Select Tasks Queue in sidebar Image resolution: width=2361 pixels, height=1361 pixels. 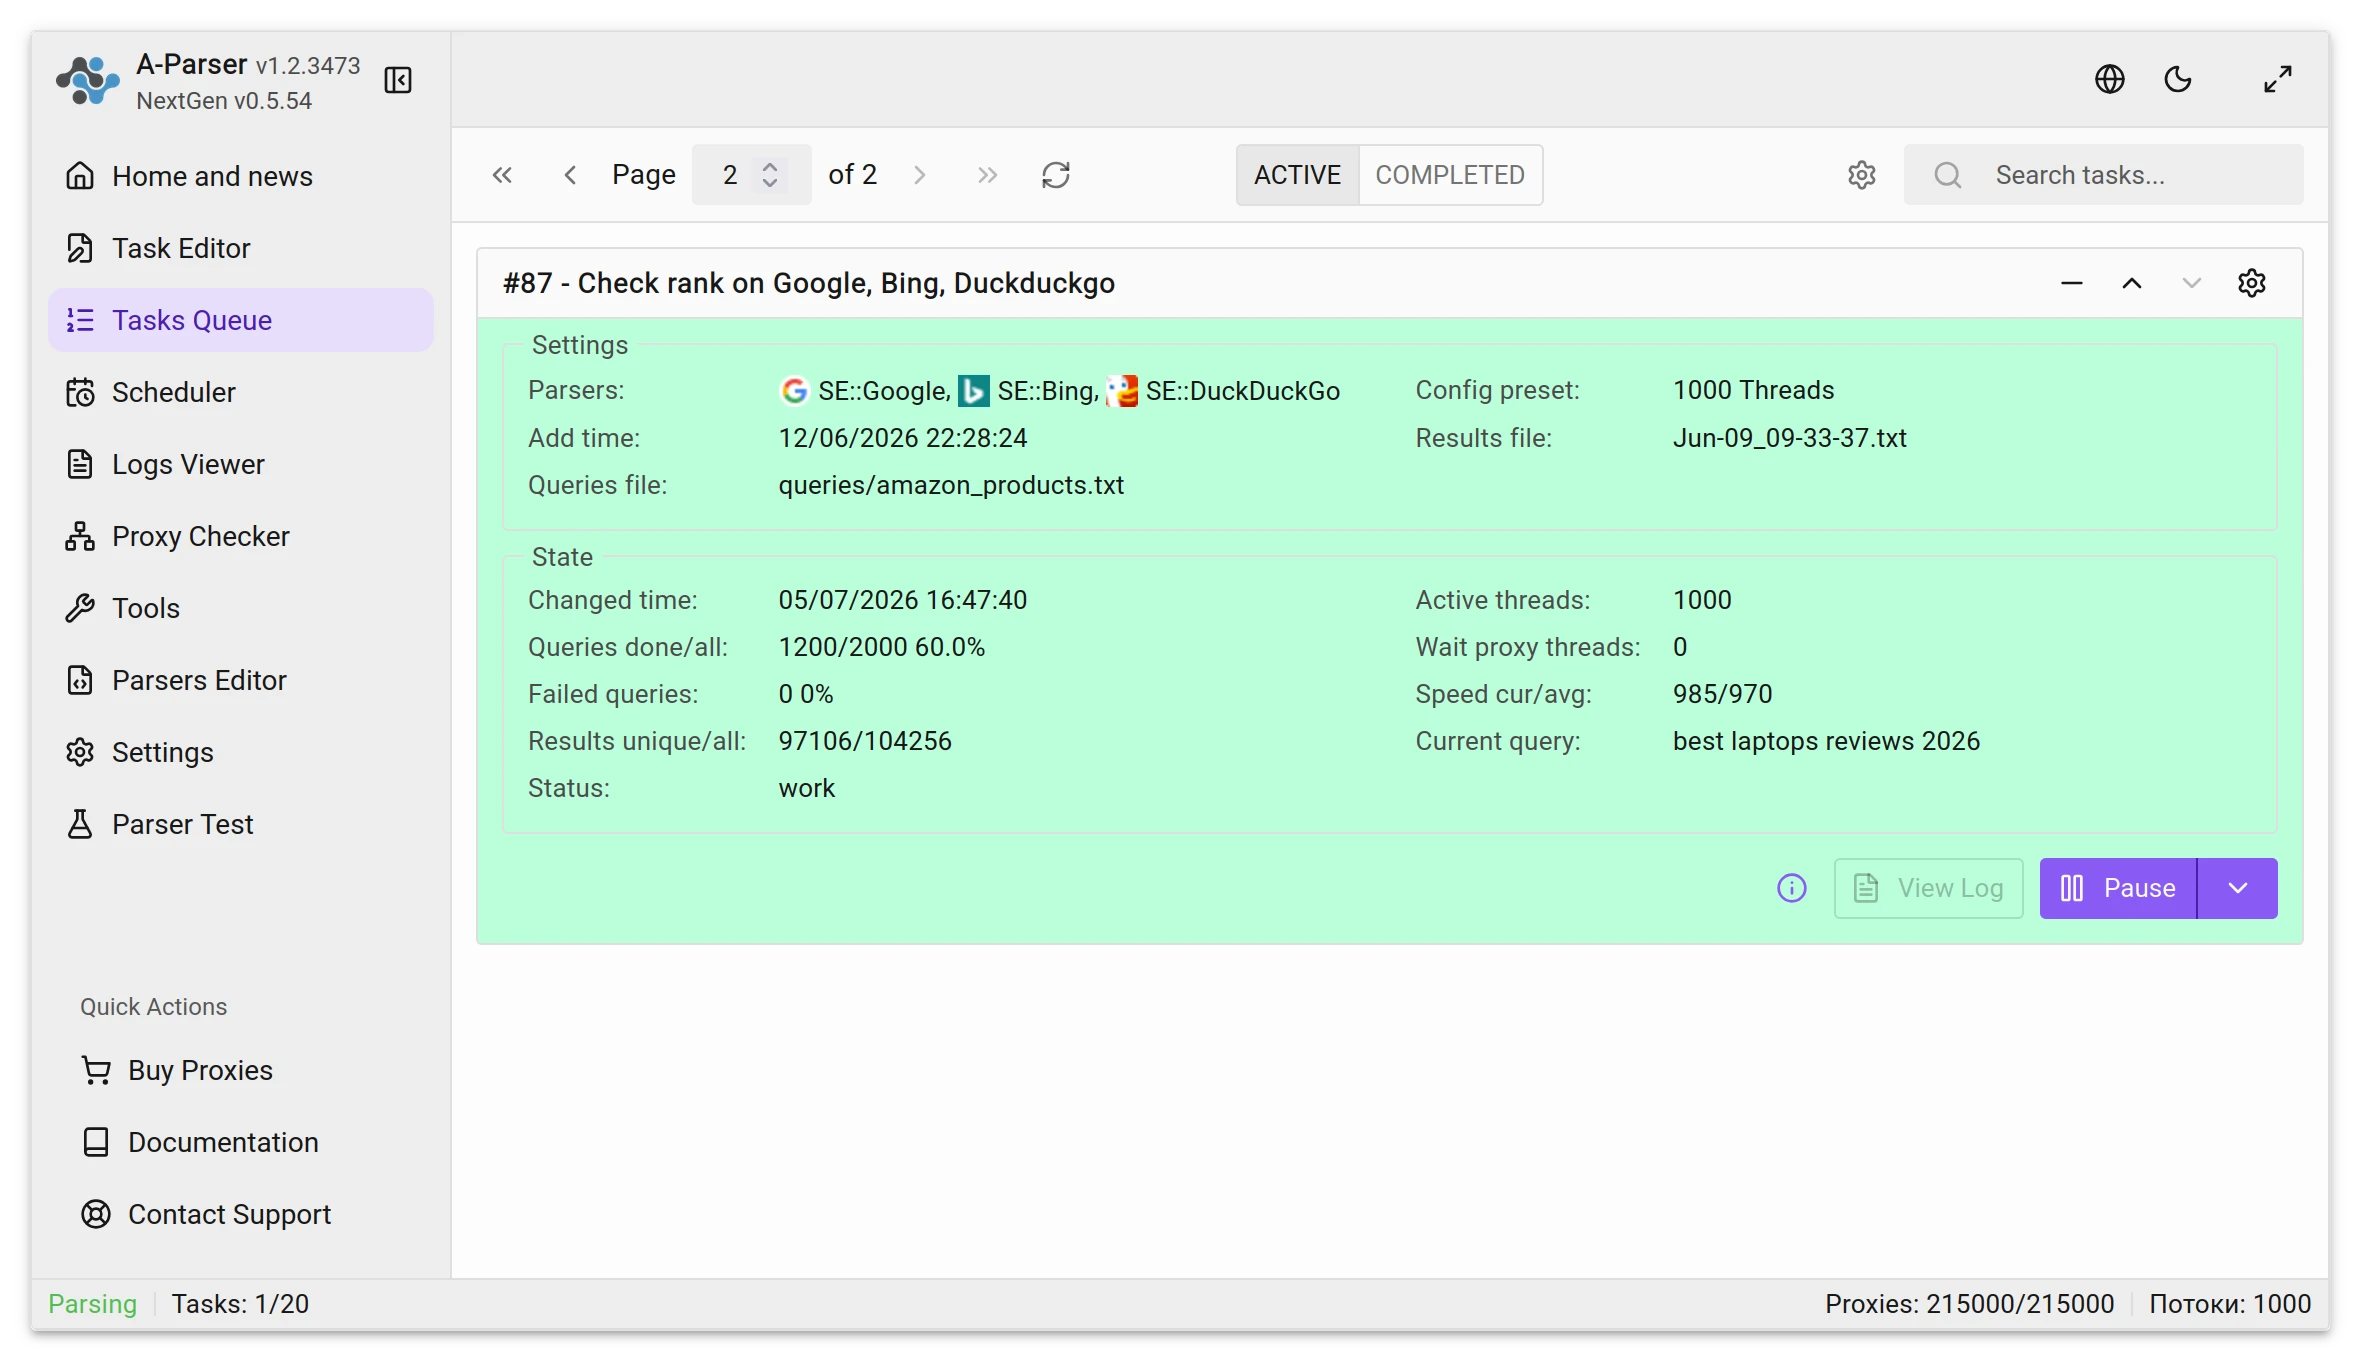pyautogui.click(x=241, y=320)
